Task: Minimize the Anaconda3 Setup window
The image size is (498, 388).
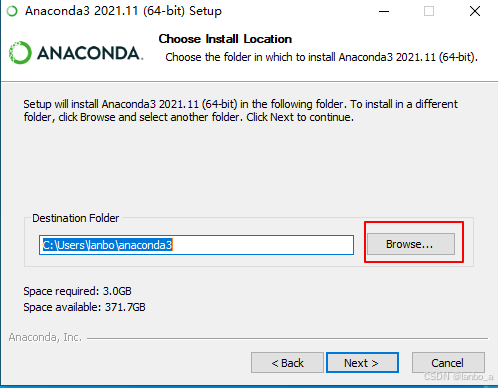Action: click(x=384, y=11)
